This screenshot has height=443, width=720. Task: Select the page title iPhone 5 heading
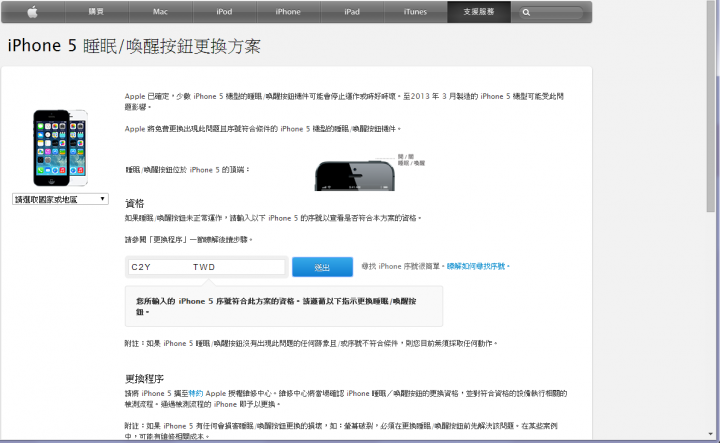click(x=134, y=46)
